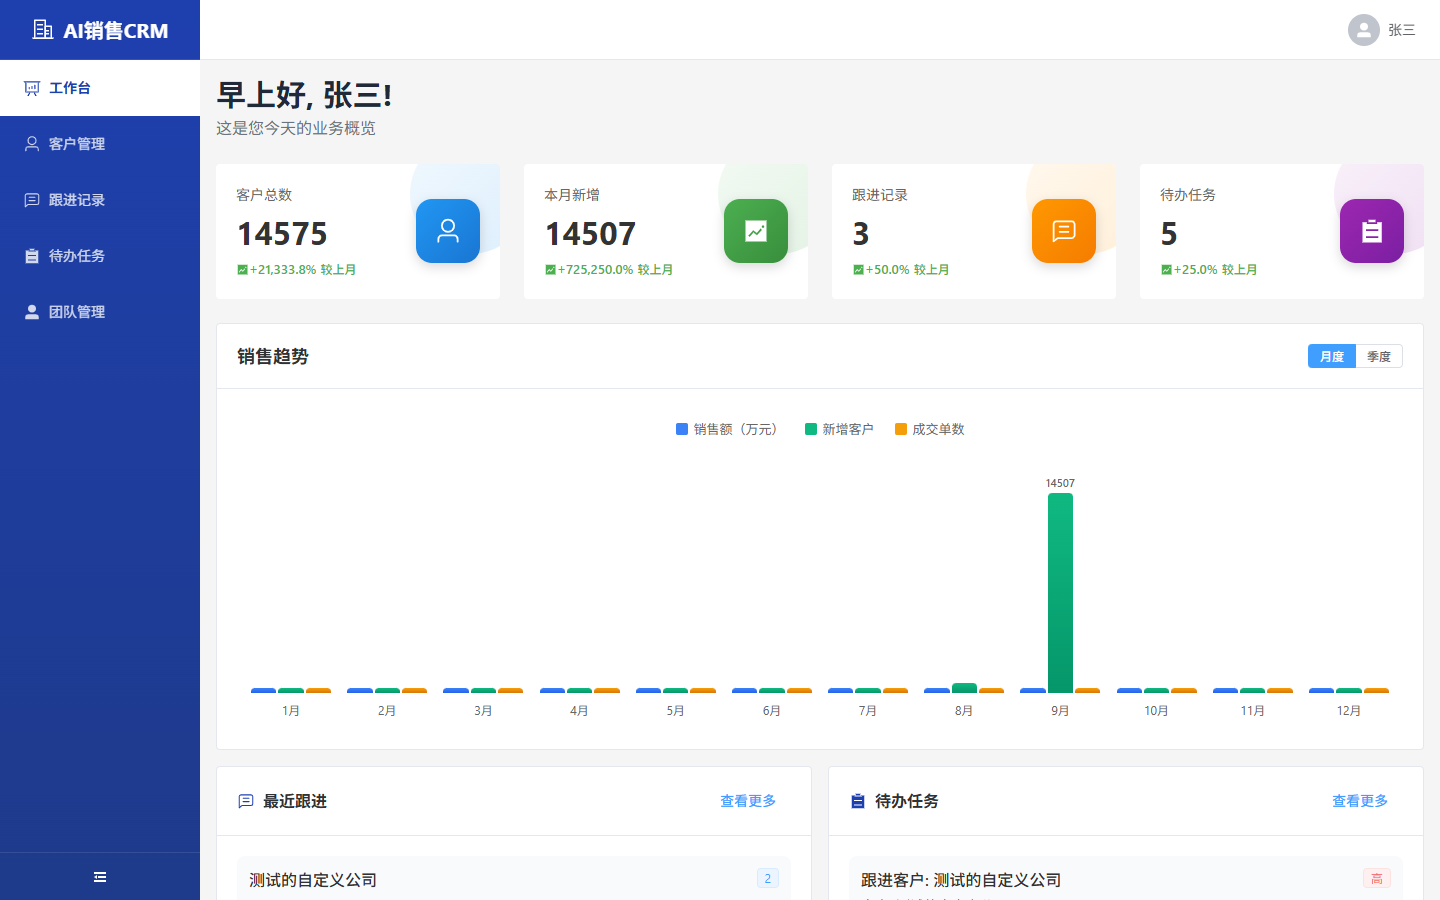
Task: Click the 6月 axis label
Action: 771,711
